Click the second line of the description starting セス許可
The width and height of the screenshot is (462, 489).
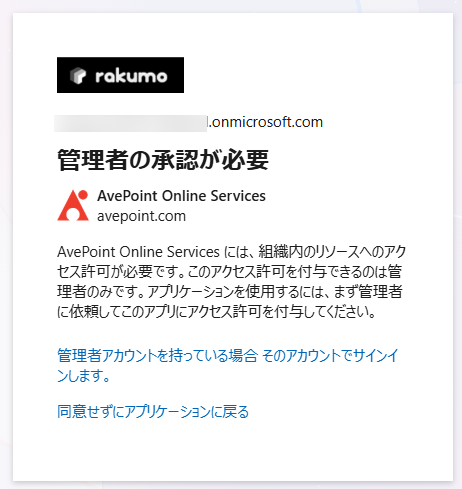(x=229, y=272)
